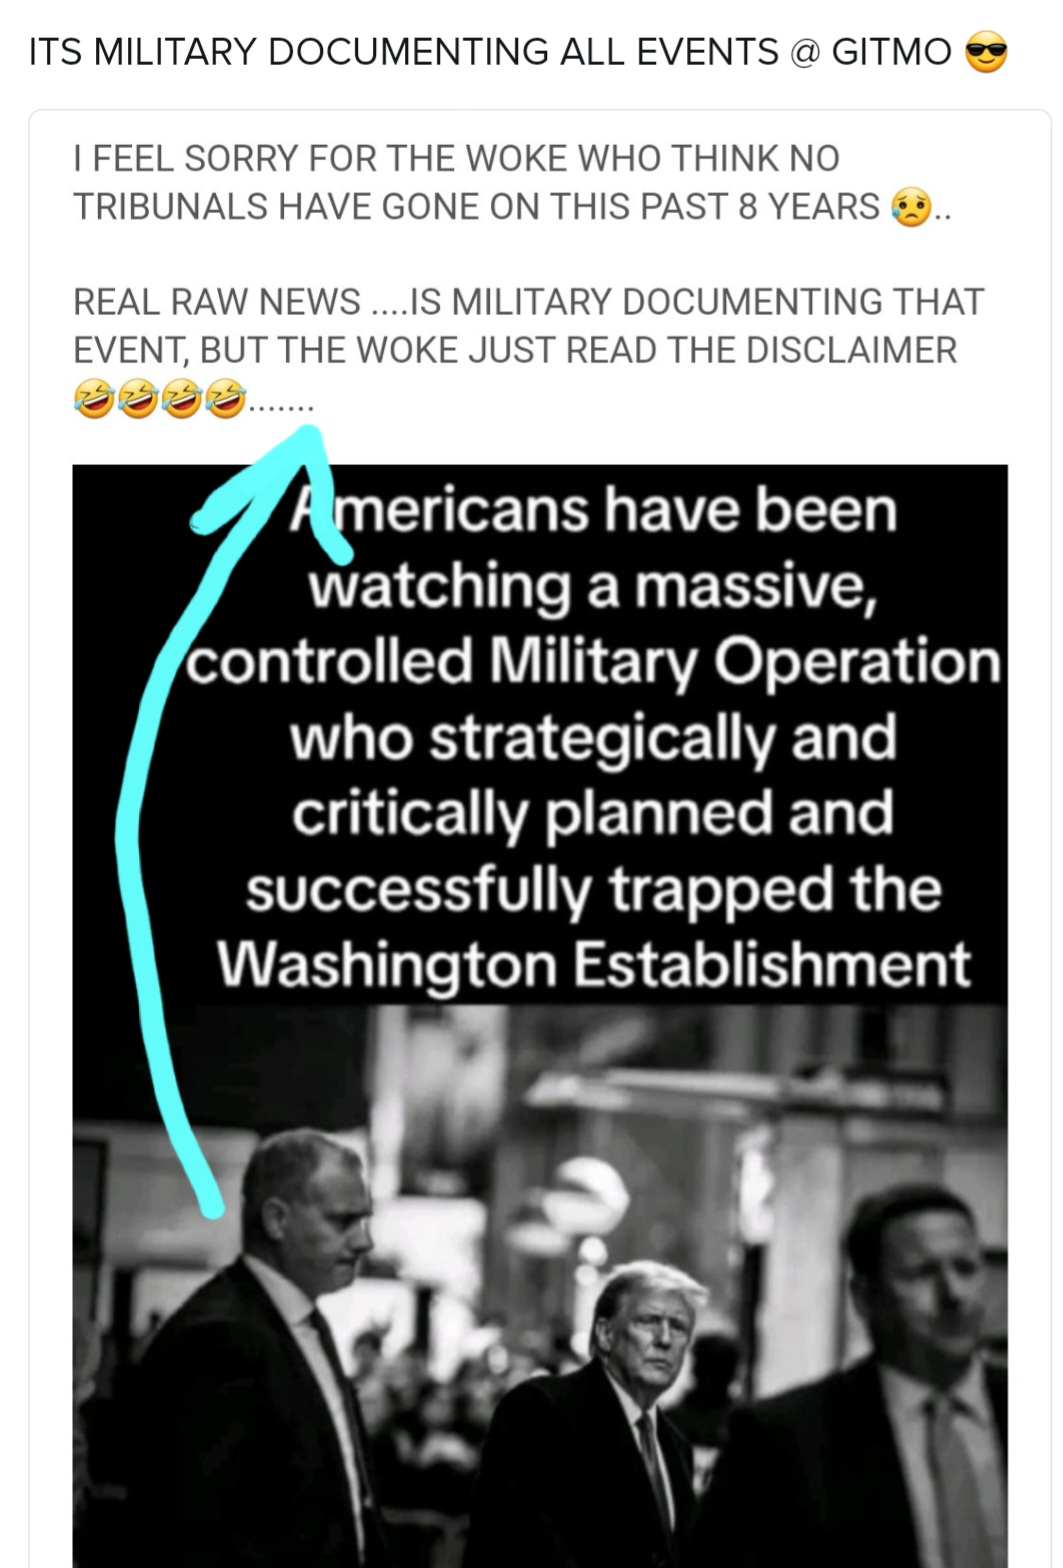This screenshot has width=1063, height=1568.
Task: Click the word DISCLAIMER in the post
Action: coord(852,350)
